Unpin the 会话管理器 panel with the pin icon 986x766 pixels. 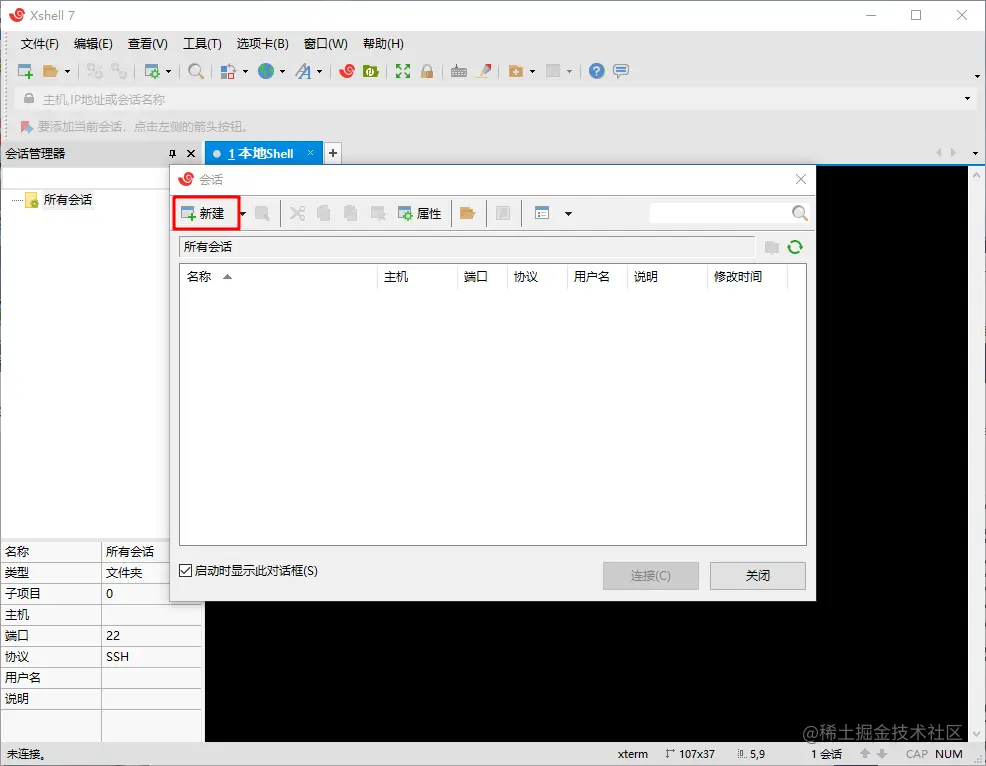pos(175,153)
